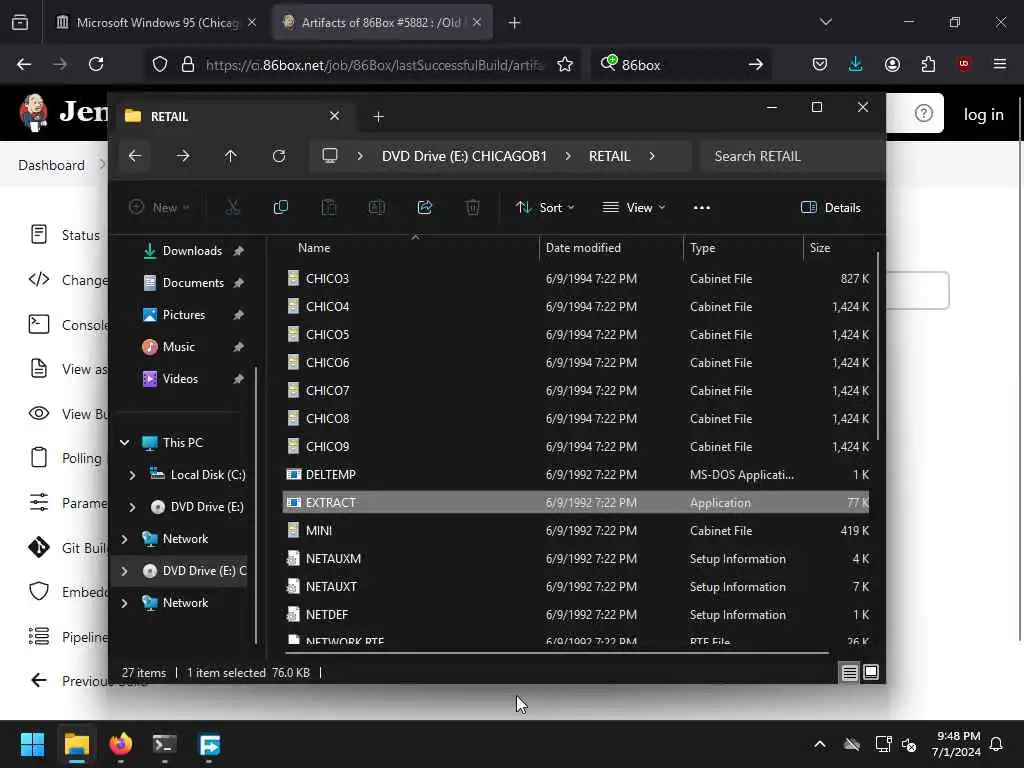Go forward in File Explorer
Viewport: 1024px width, 768px height.
pyautogui.click(x=183, y=156)
